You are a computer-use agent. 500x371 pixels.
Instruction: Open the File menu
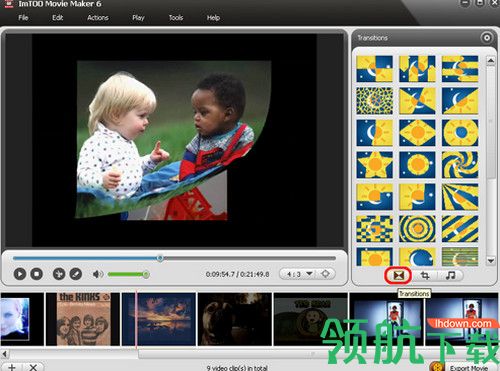pos(23,18)
